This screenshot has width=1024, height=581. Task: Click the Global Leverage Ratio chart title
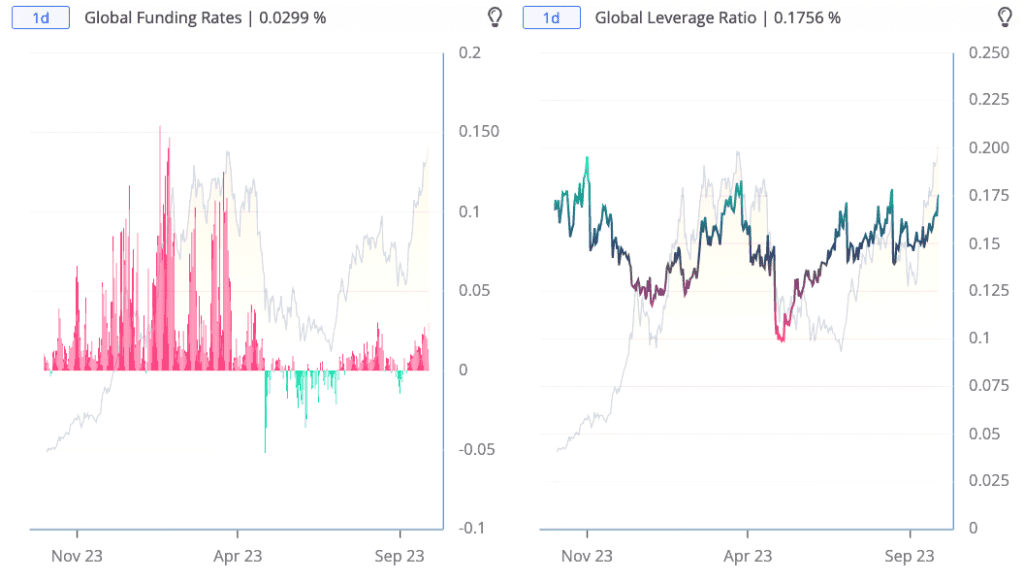point(717,18)
